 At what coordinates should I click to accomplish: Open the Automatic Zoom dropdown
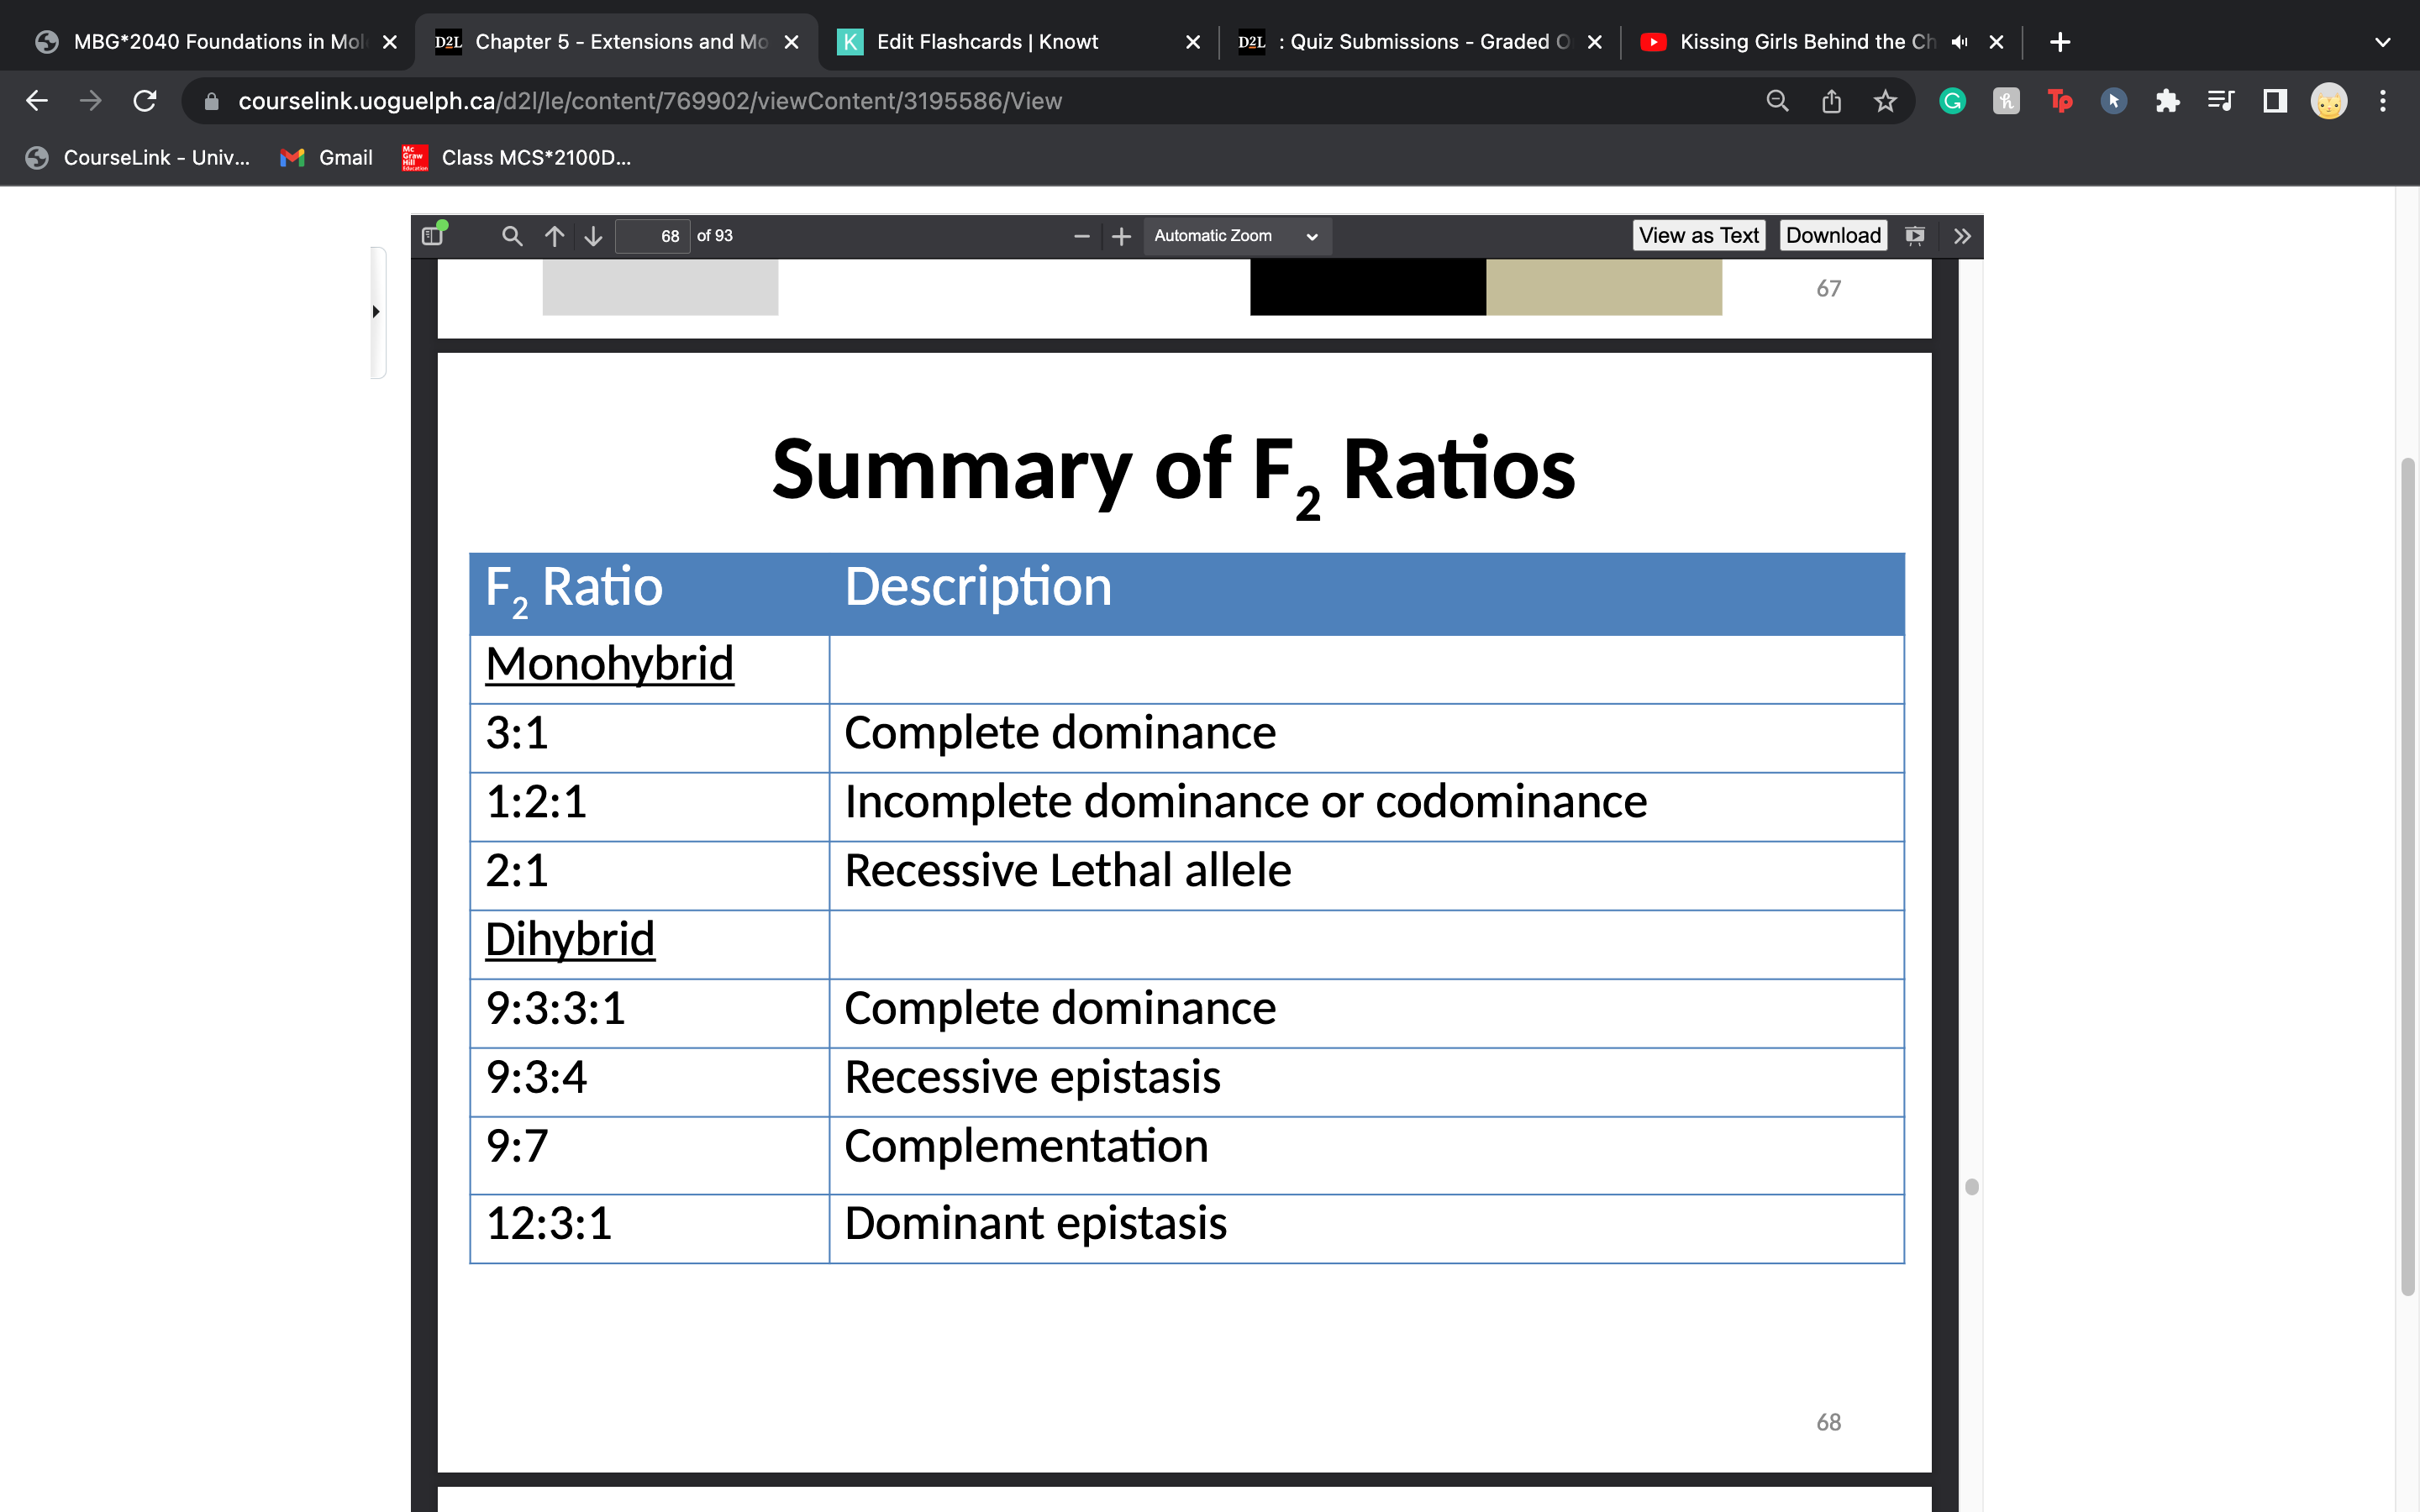pyautogui.click(x=1237, y=236)
